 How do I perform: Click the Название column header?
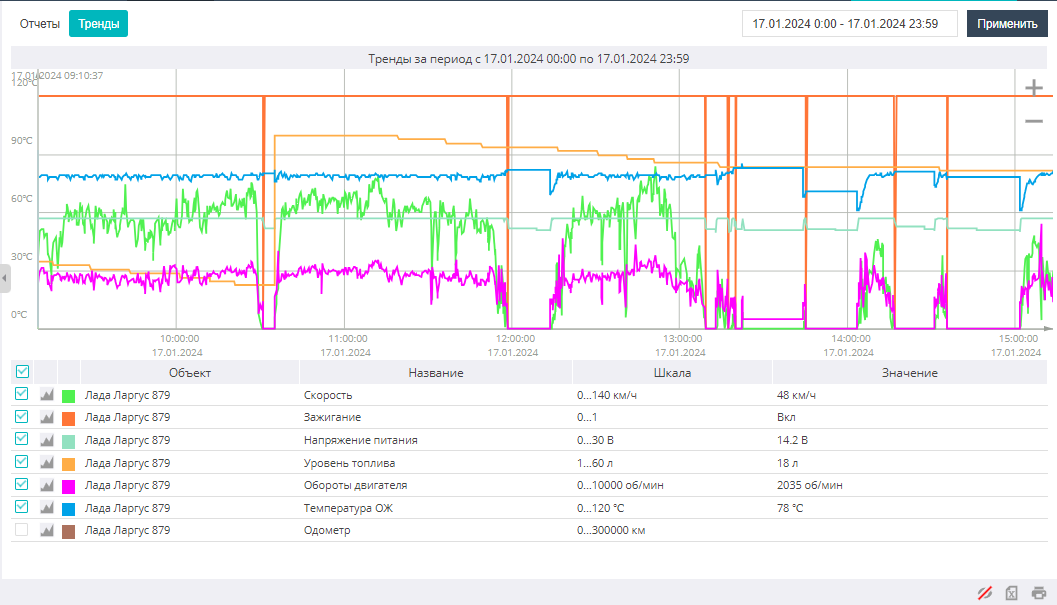click(x=435, y=372)
